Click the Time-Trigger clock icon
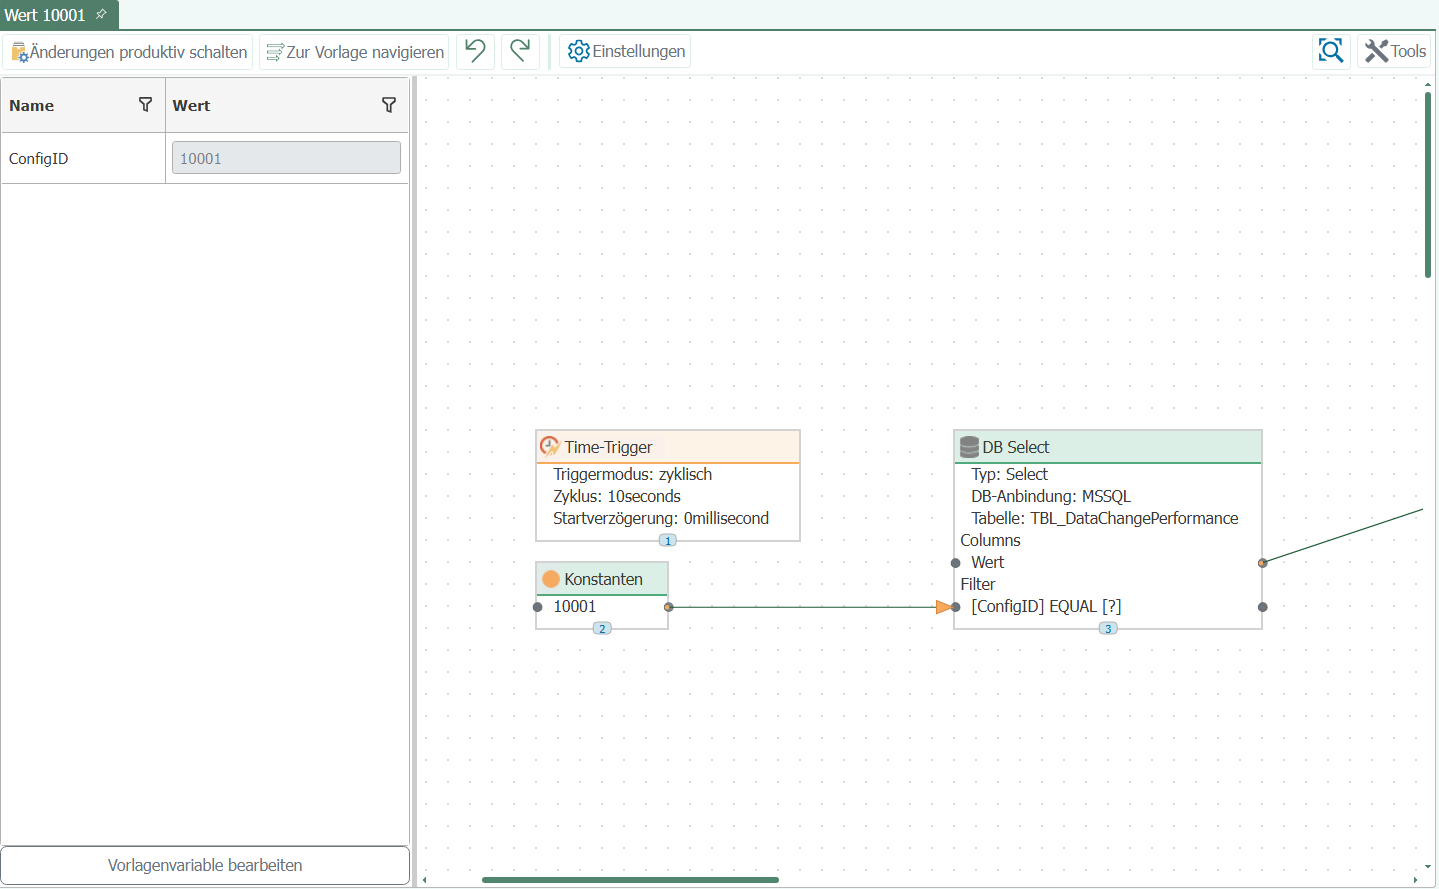1439x889 pixels. click(549, 447)
